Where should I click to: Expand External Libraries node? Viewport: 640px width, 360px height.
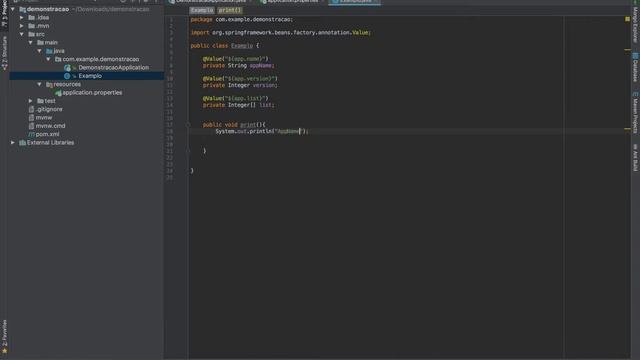click(13, 142)
